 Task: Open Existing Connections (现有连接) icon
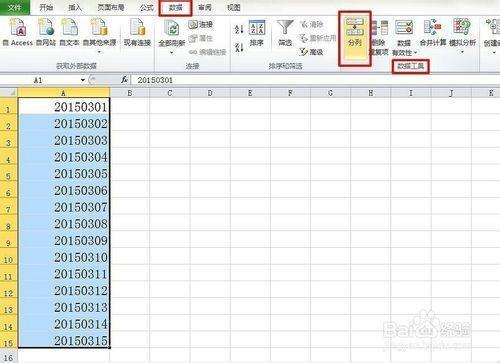click(138, 27)
